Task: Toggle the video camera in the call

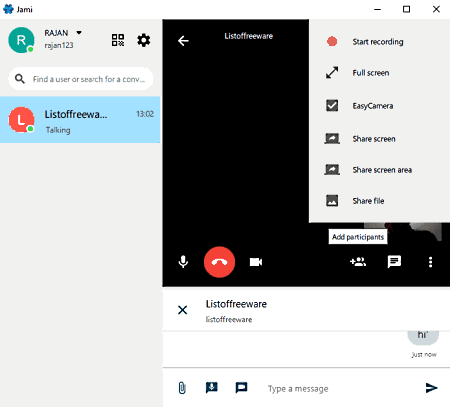Action: (x=256, y=262)
